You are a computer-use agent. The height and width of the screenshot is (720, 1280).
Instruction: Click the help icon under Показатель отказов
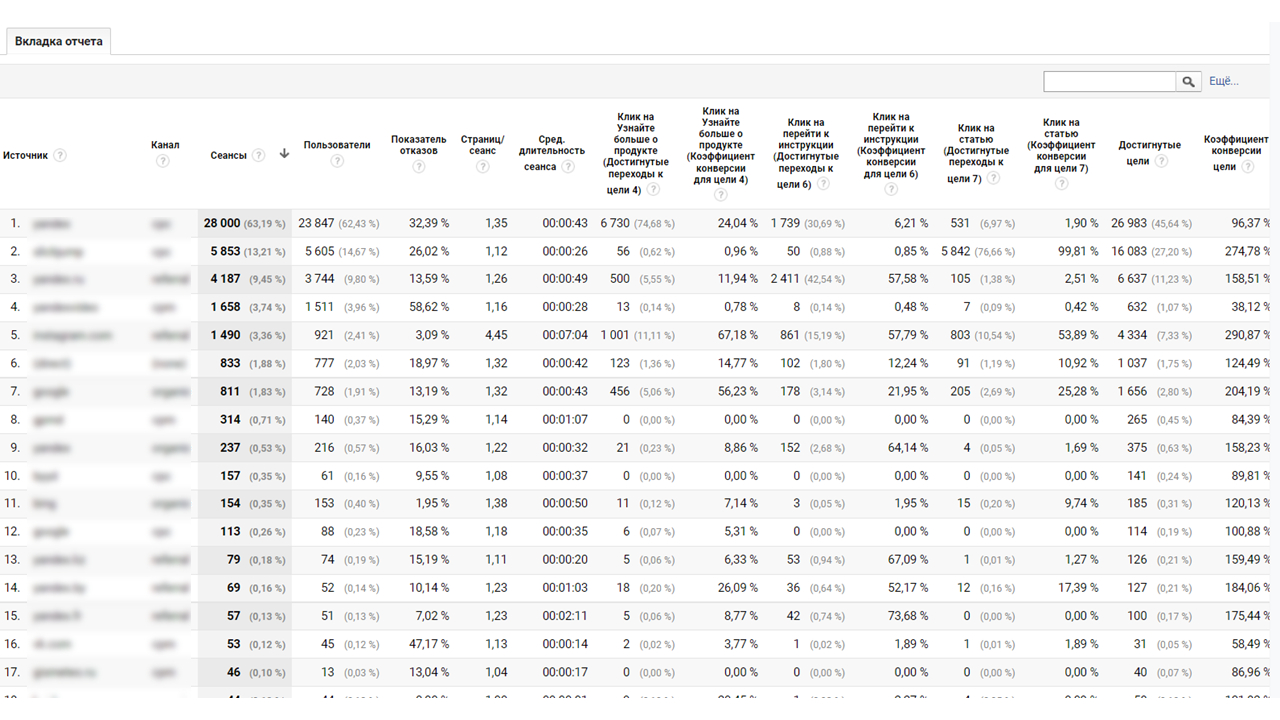(x=419, y=167)
